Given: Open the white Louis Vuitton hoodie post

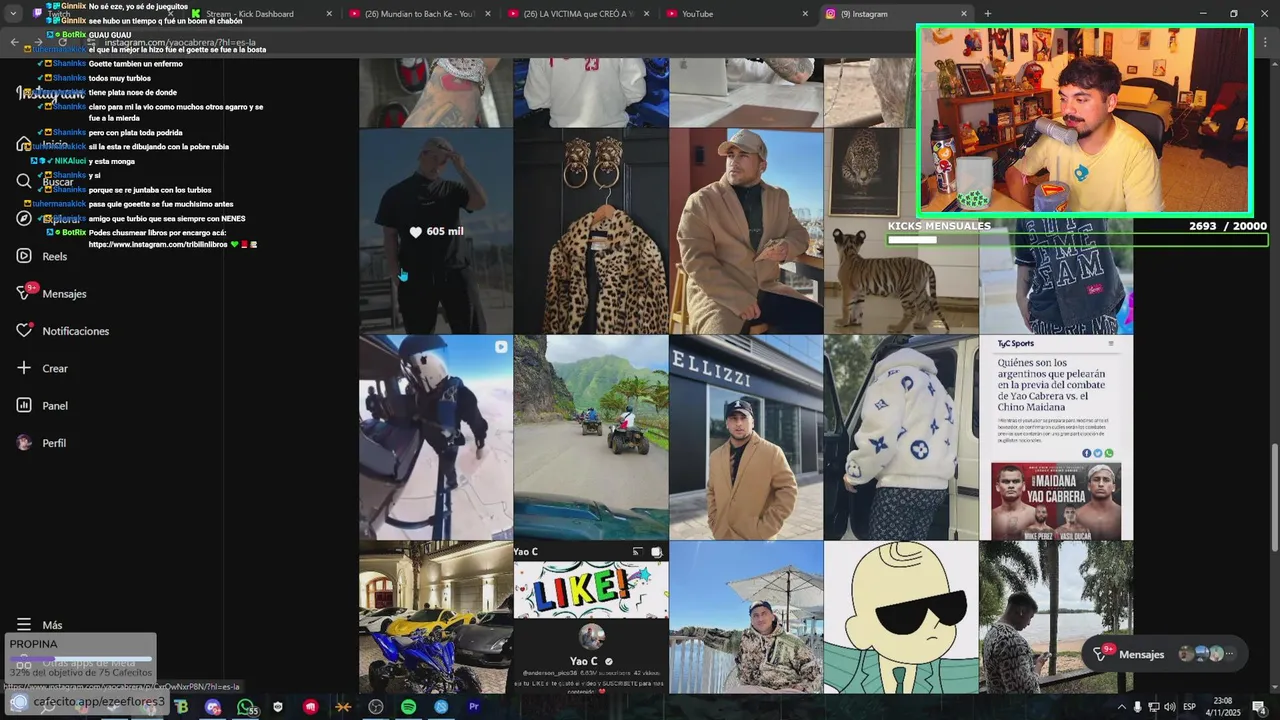Looking at the screenshot, I should click(x=901, y=437).
